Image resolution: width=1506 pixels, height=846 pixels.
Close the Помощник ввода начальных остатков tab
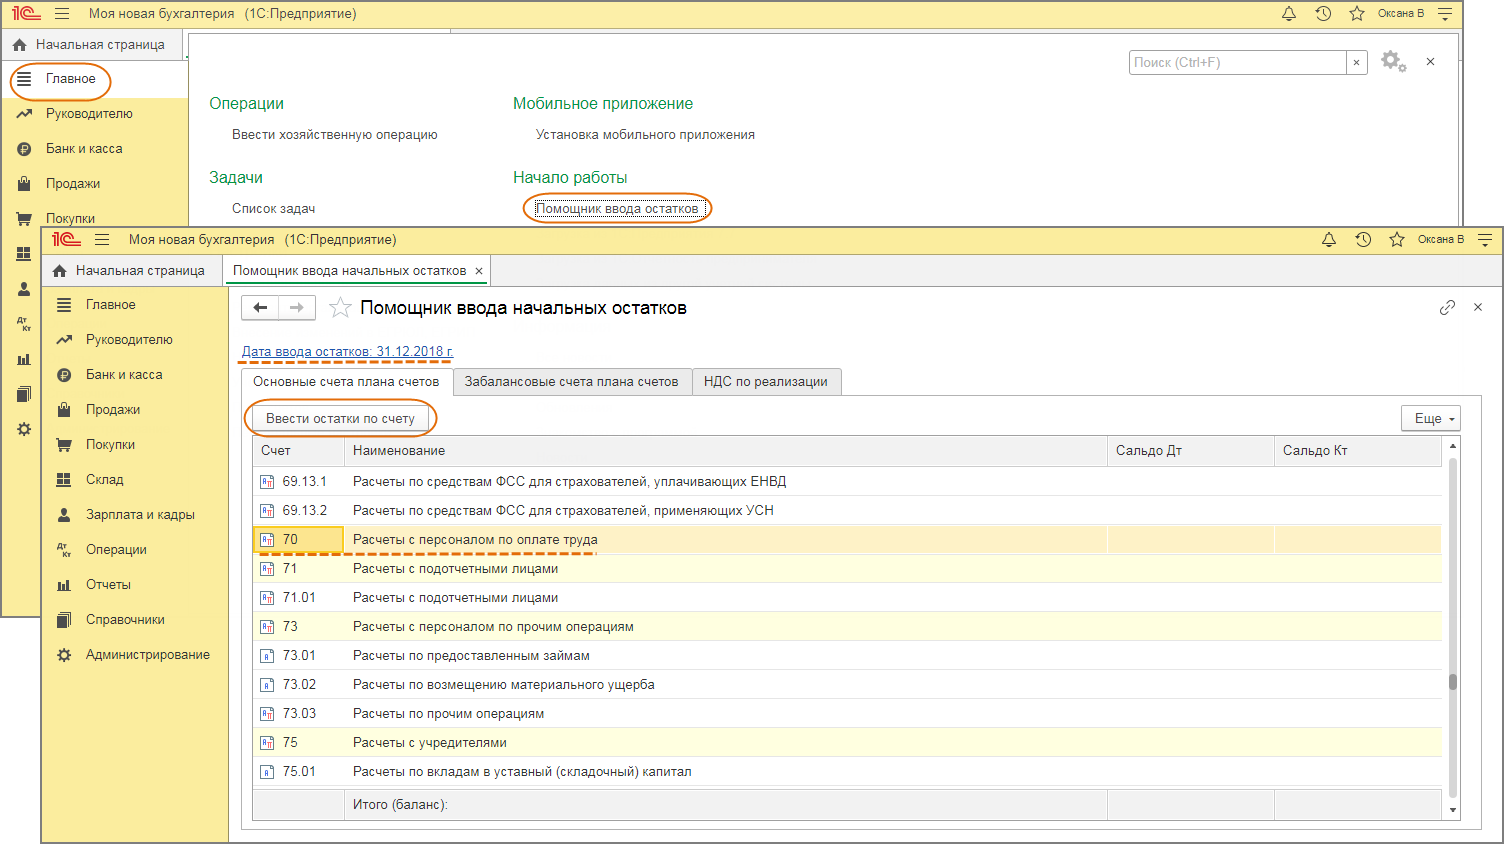coord(479,271)
